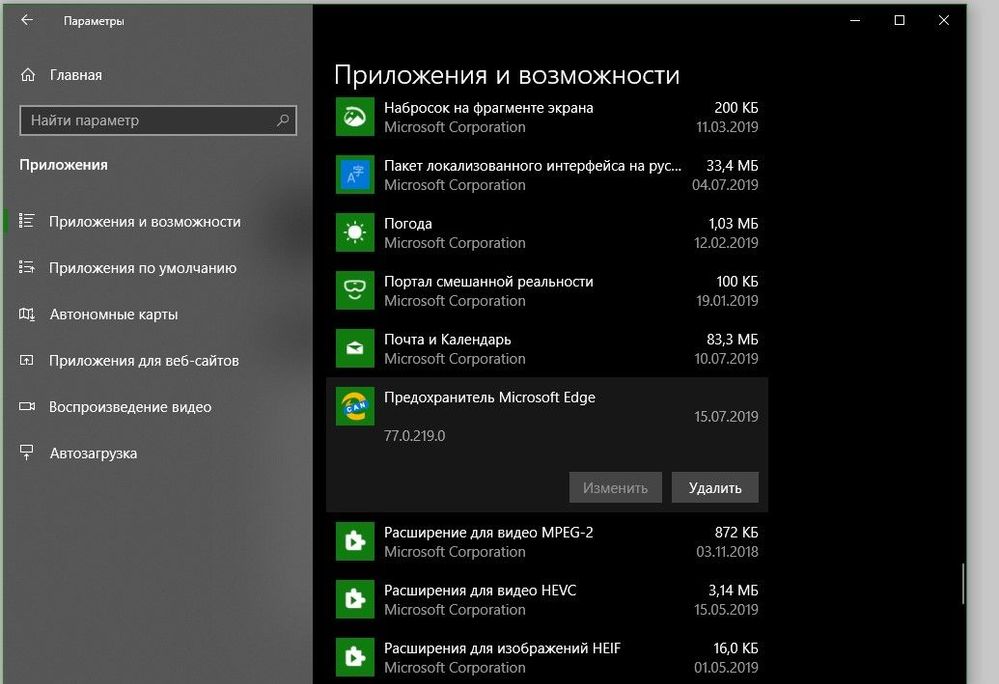
Task: Click the Приложения для веб-сайтов icon
Action: (27, 360)
